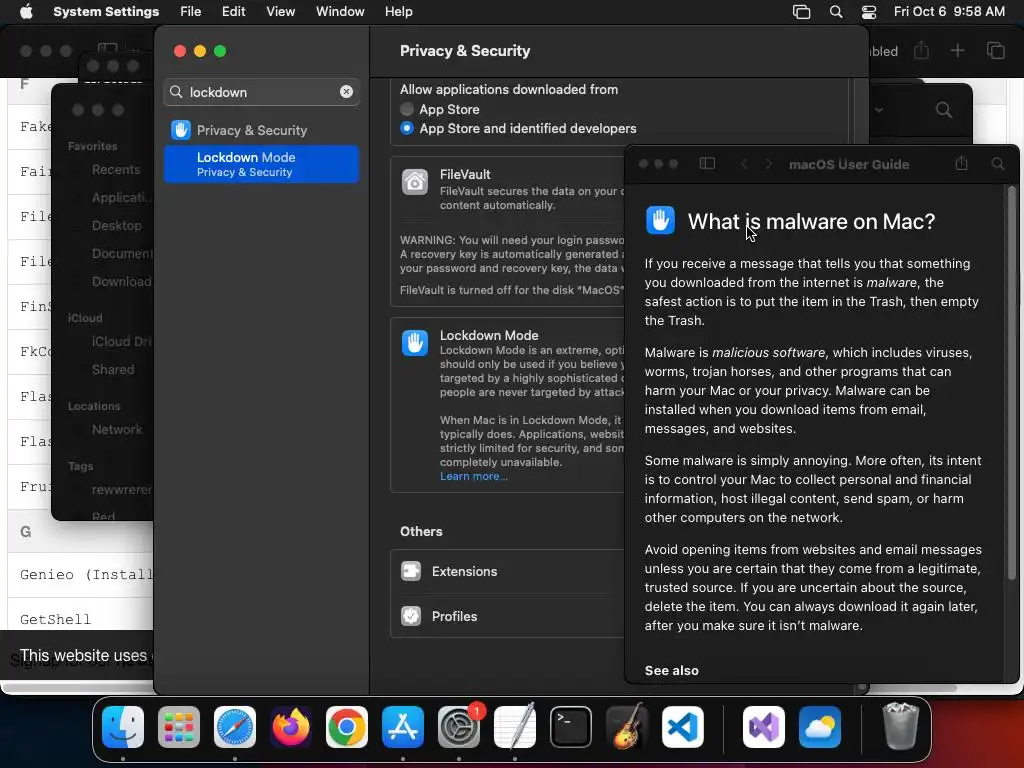1024x768 pixels.
Task: Open Safari from the Dock
Action: tap(235, 727)
